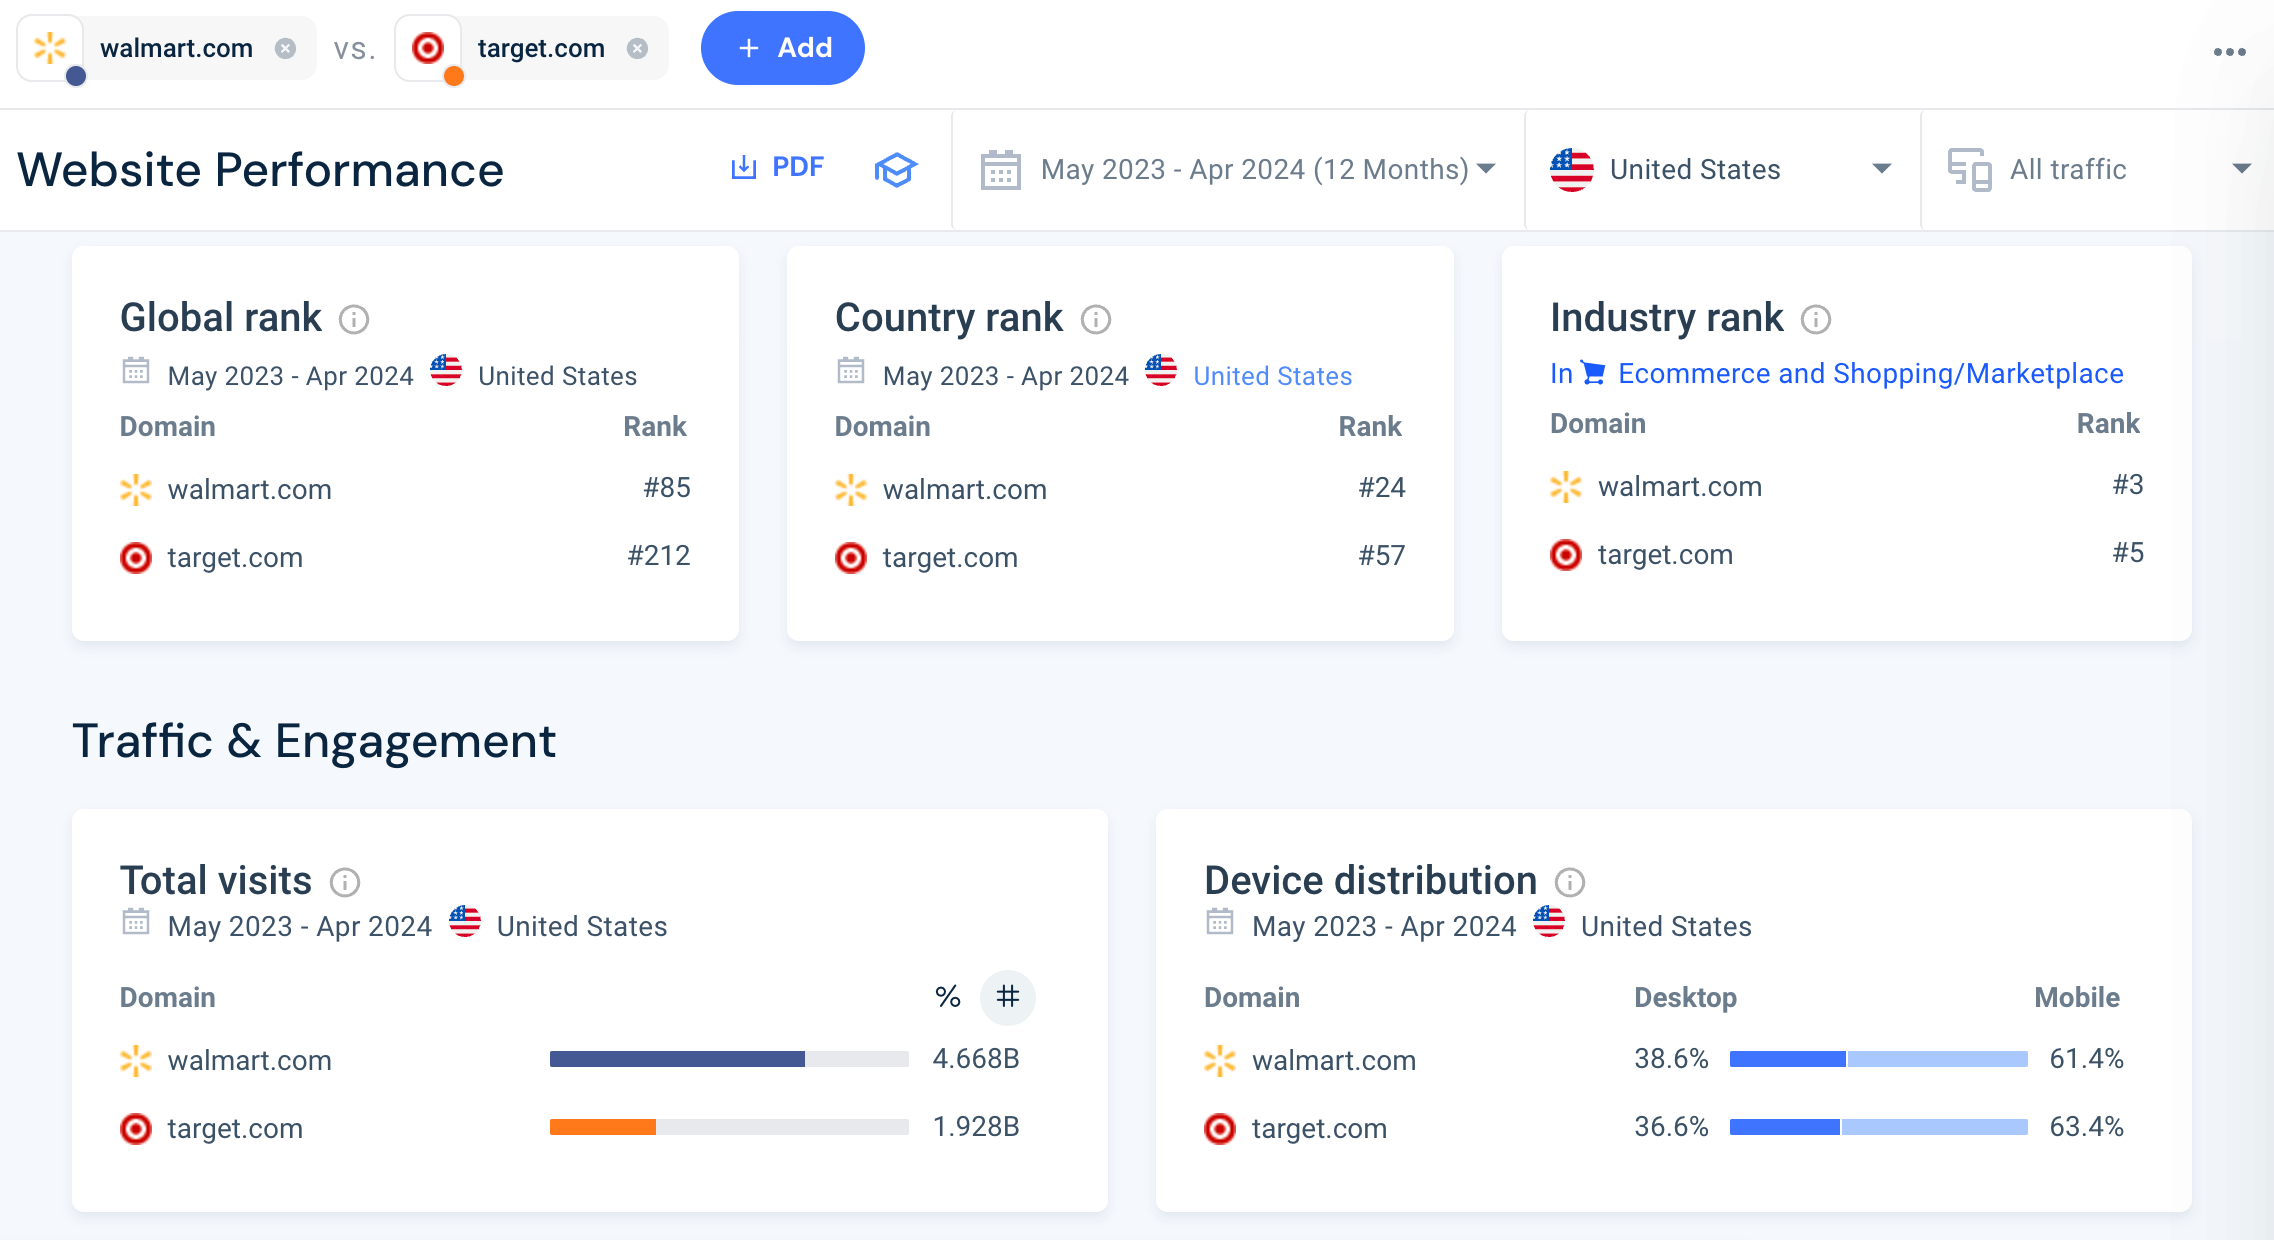2274x1240 pixels.
Task: Click the Device distribution info icon
Action: [x=1572, y=882]
